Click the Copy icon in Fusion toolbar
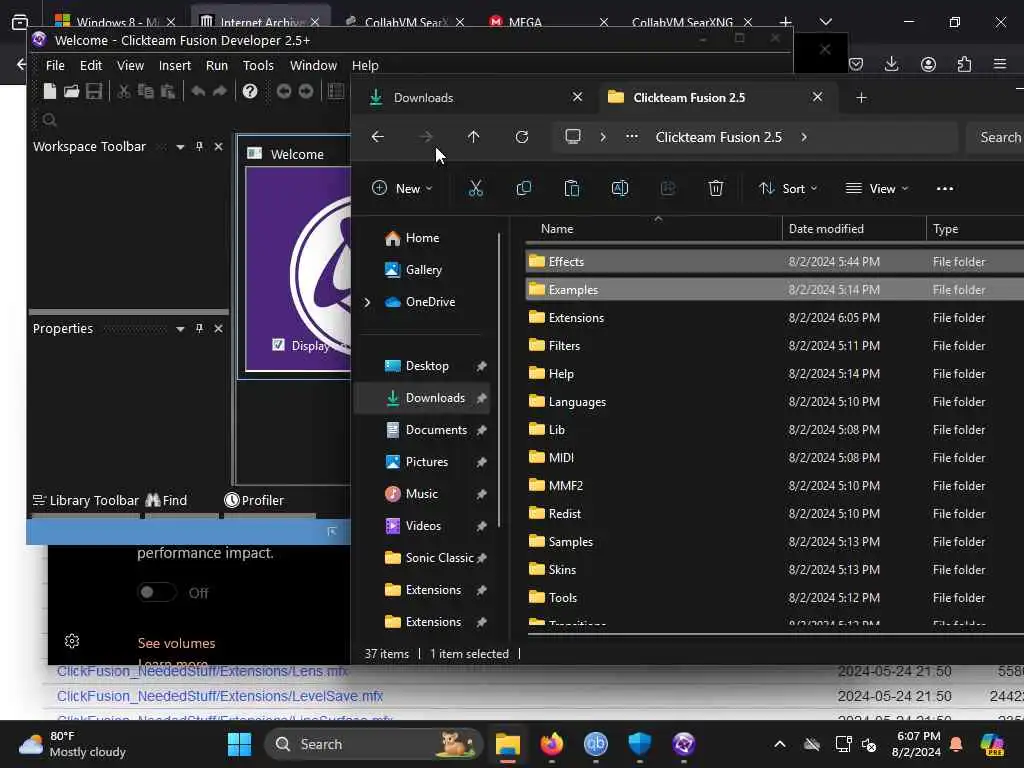Viewport: 1024px width, 768px height. tap(146, 91)
